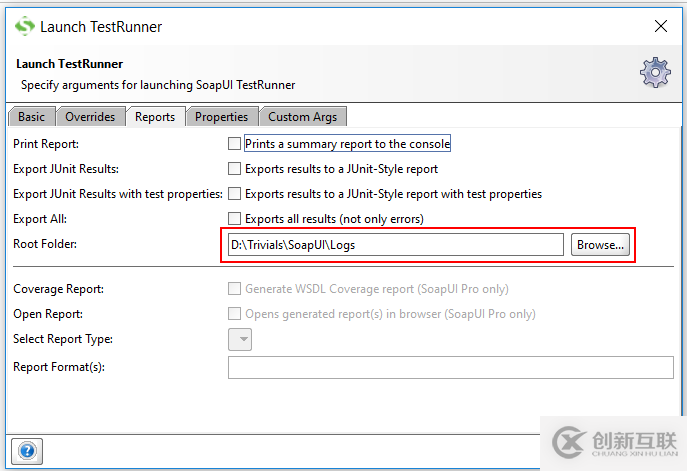This screenshot has width=687, height=471.
Task: Go to the Properties tab
Action: pyautogui.click(x=221, y=117)
